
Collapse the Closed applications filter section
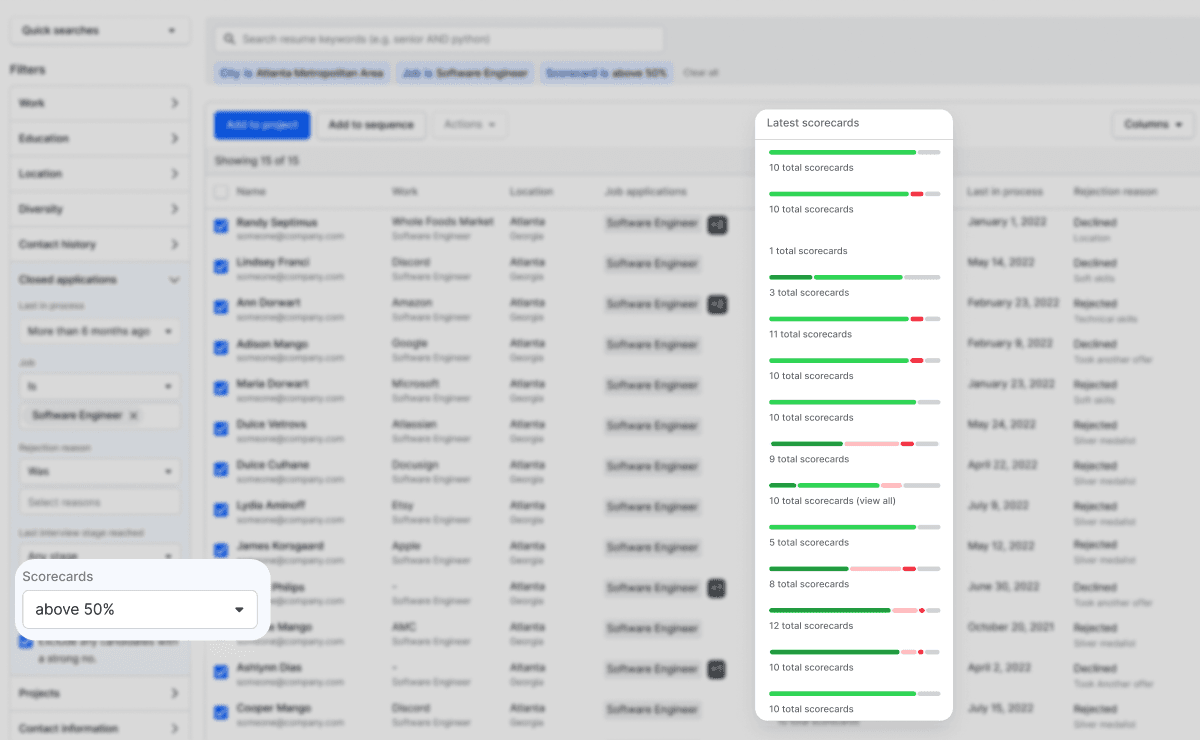pyautogui.click(x=99, y=279)
